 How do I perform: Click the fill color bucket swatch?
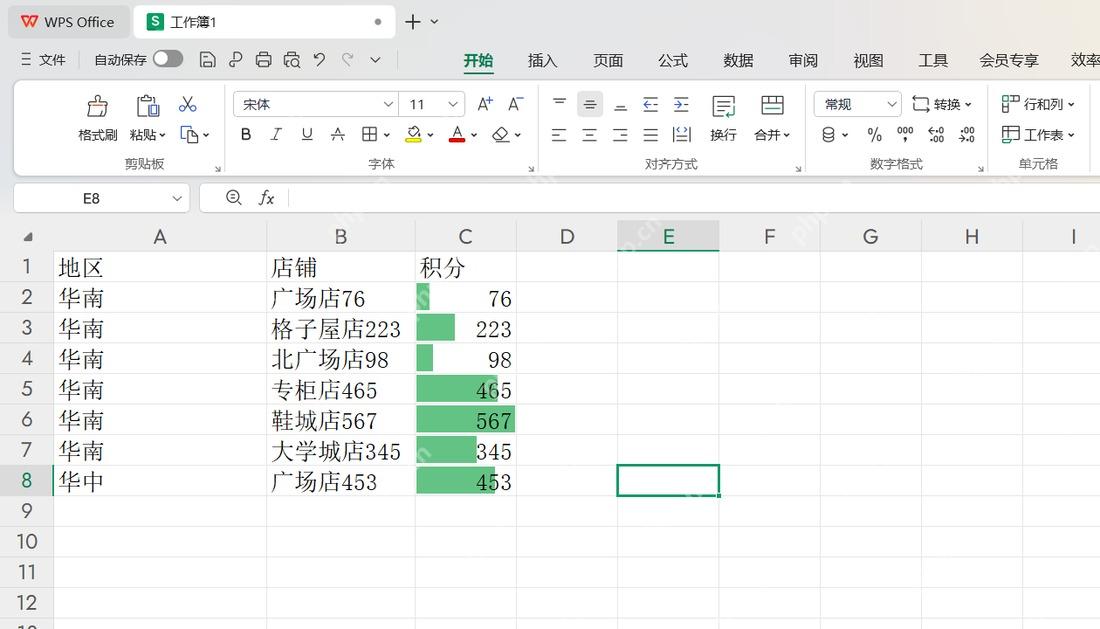pos(413,135)
